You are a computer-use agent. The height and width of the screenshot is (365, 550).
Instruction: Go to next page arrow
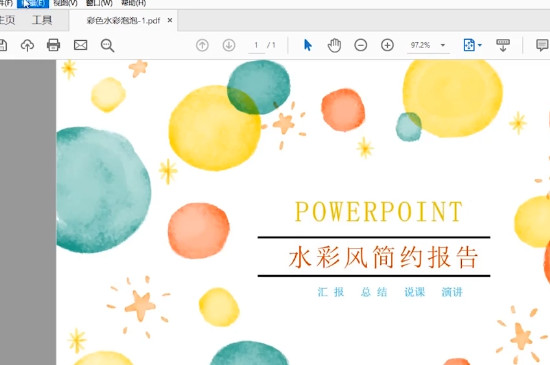[229, 45]
